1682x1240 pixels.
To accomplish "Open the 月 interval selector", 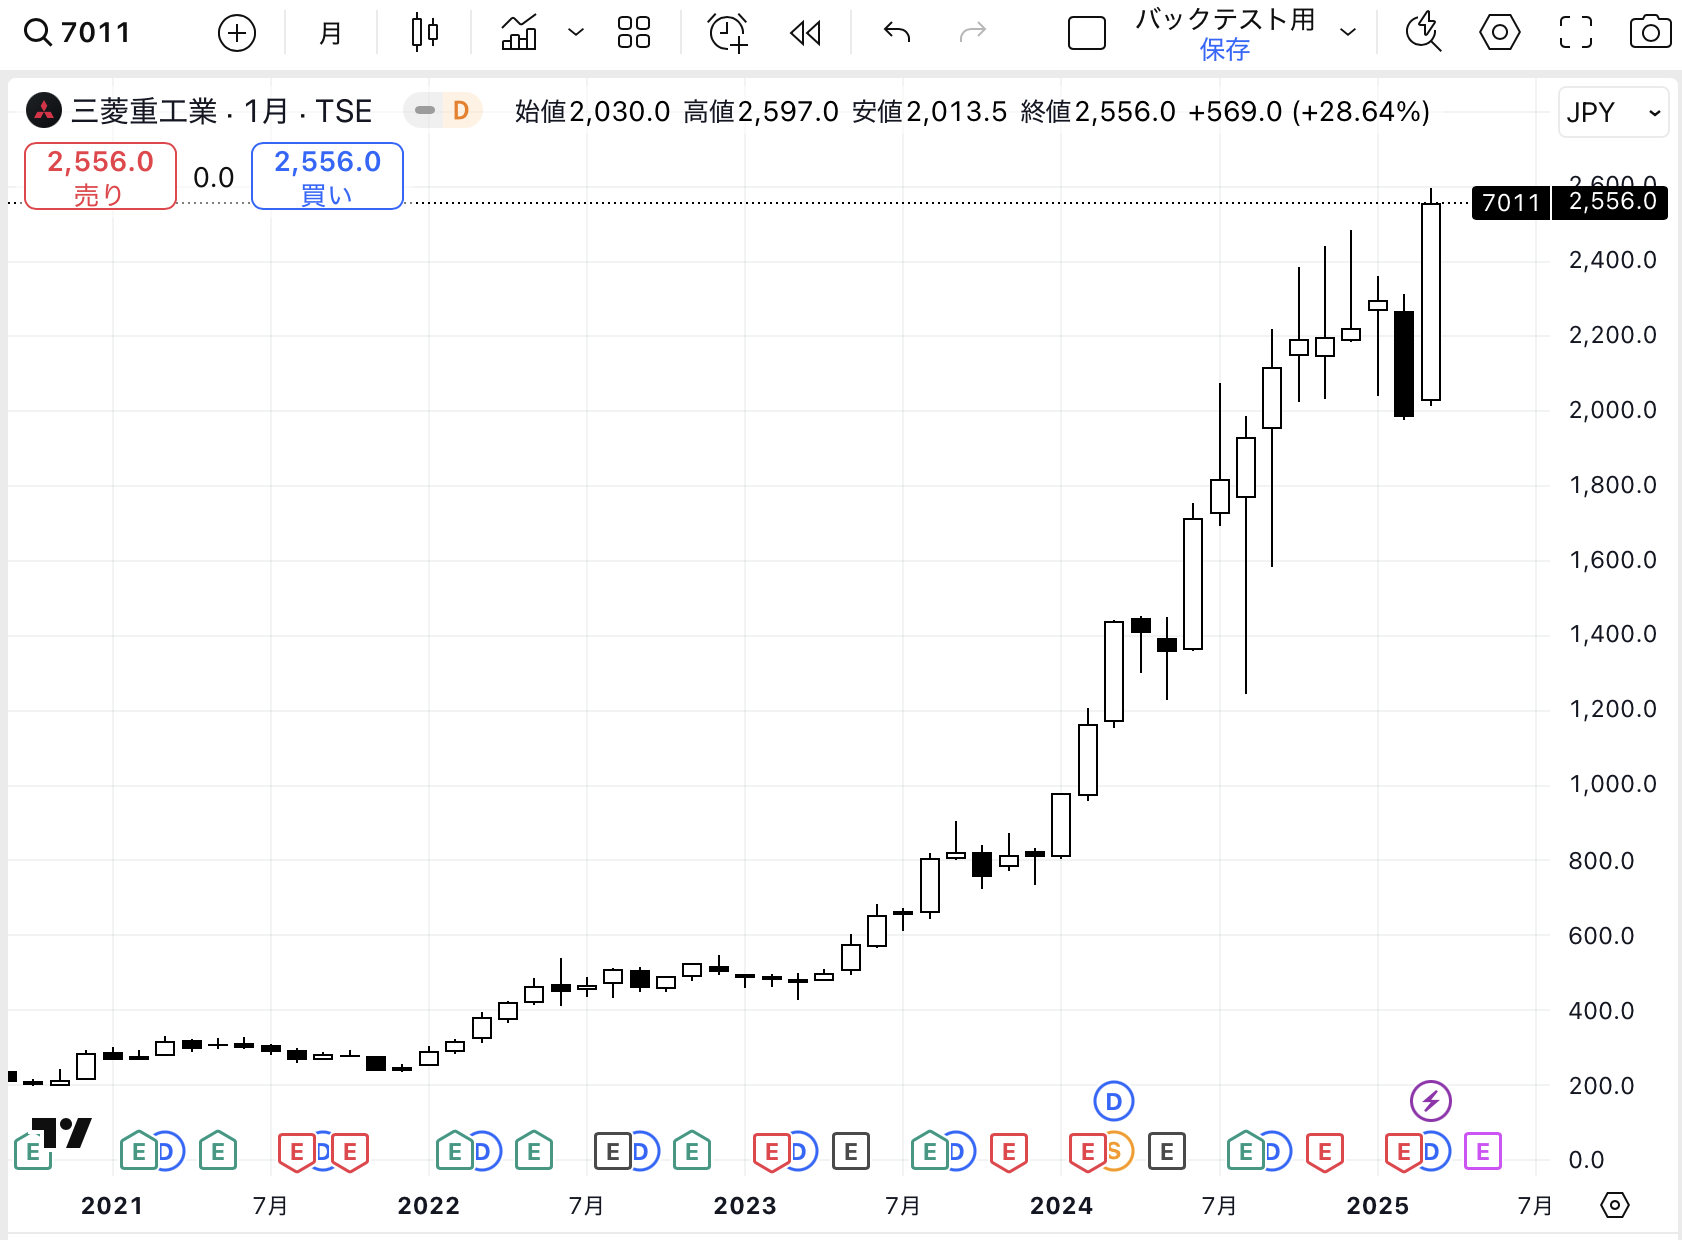I will point(330,34).
